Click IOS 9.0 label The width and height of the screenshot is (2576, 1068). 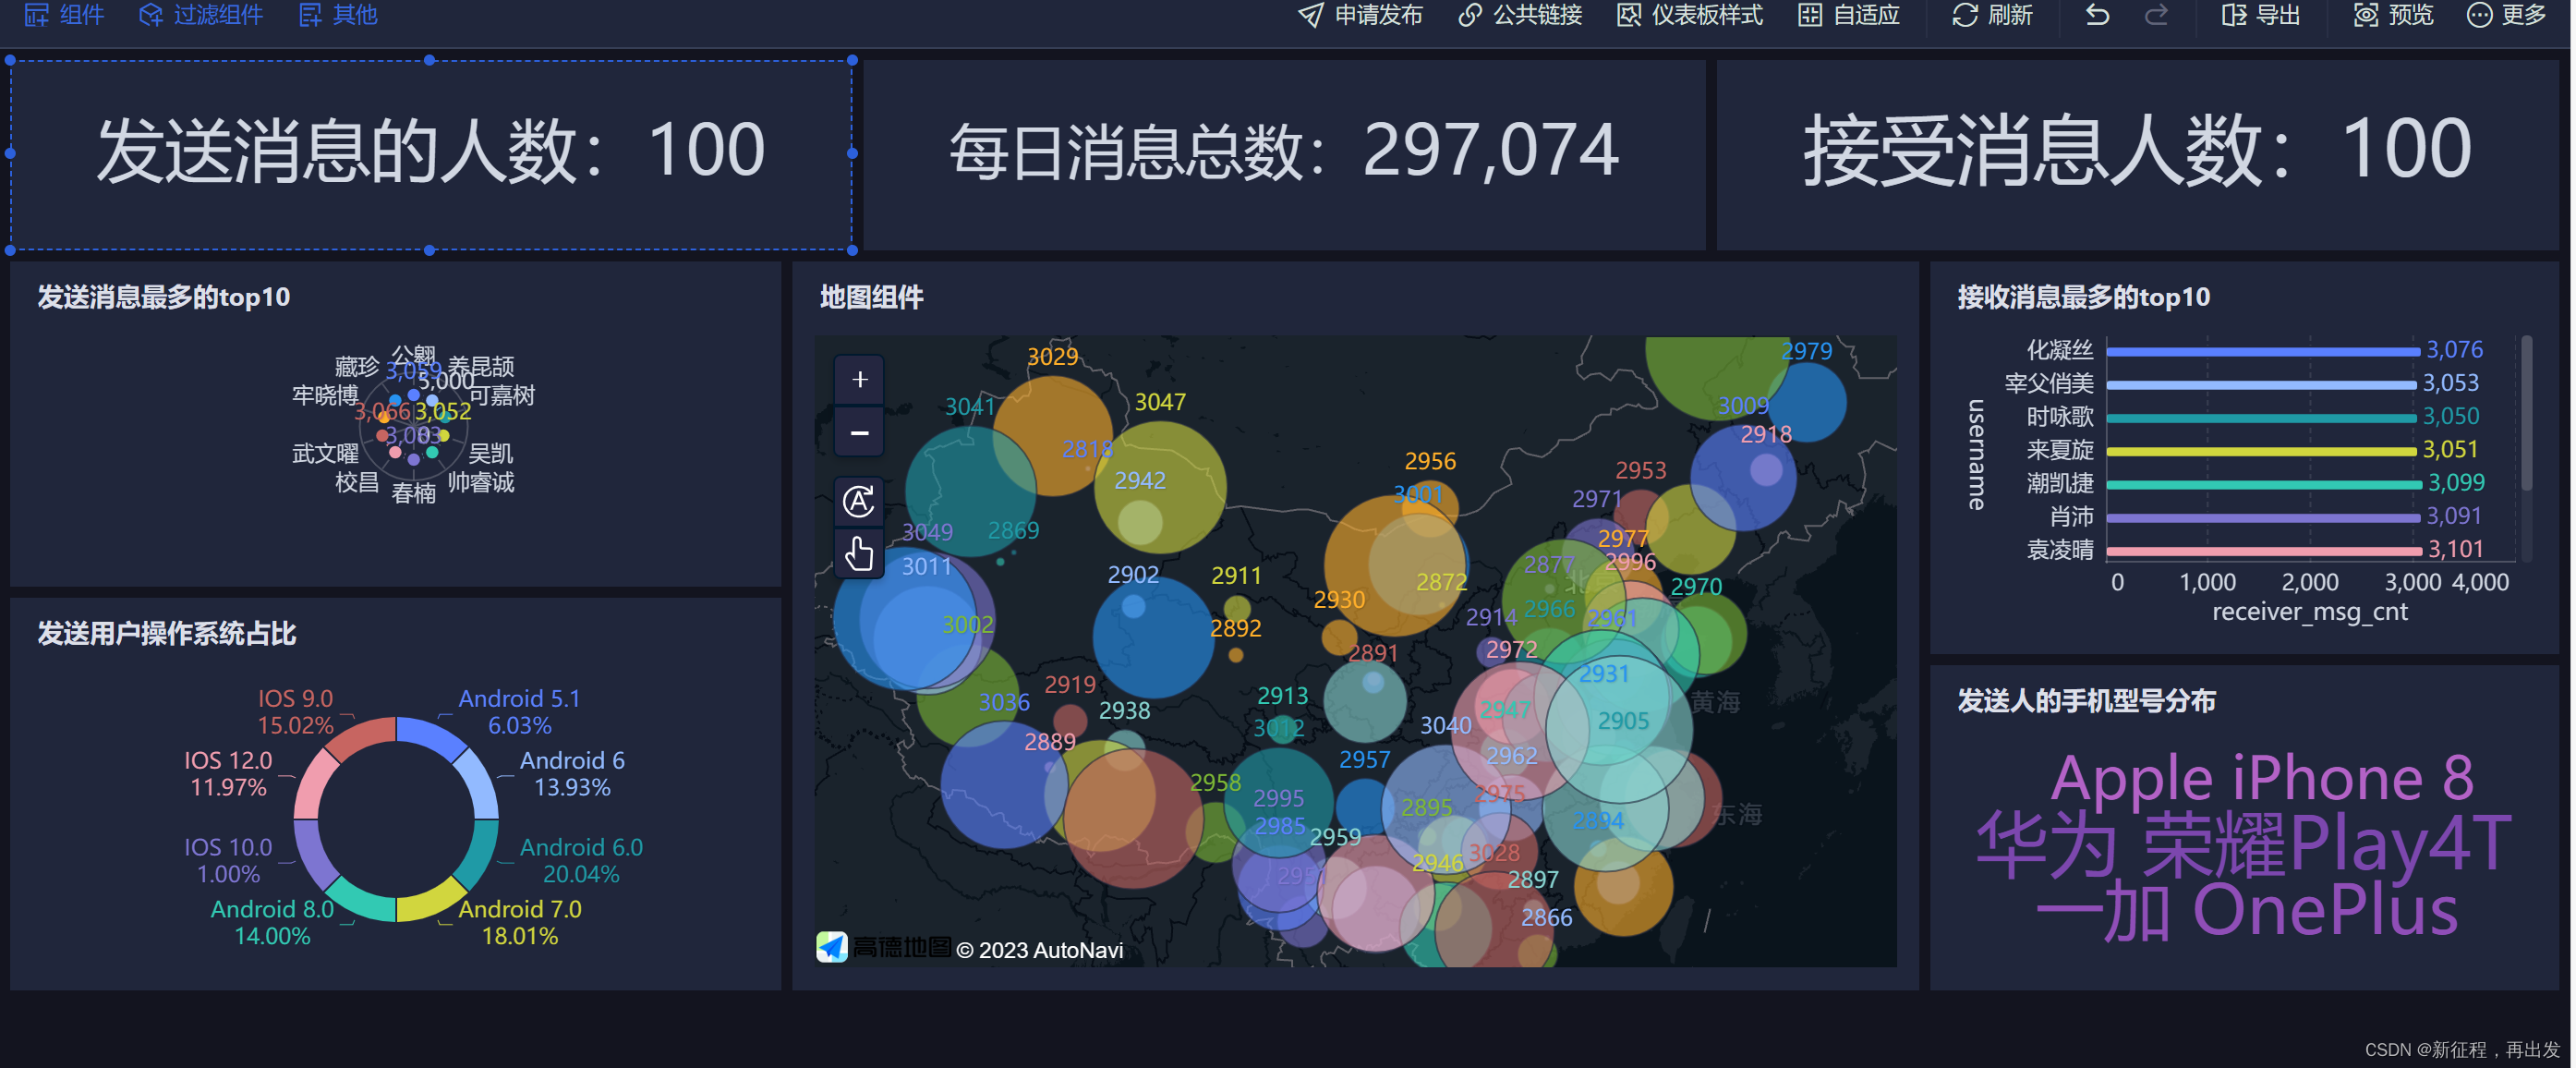296,711
